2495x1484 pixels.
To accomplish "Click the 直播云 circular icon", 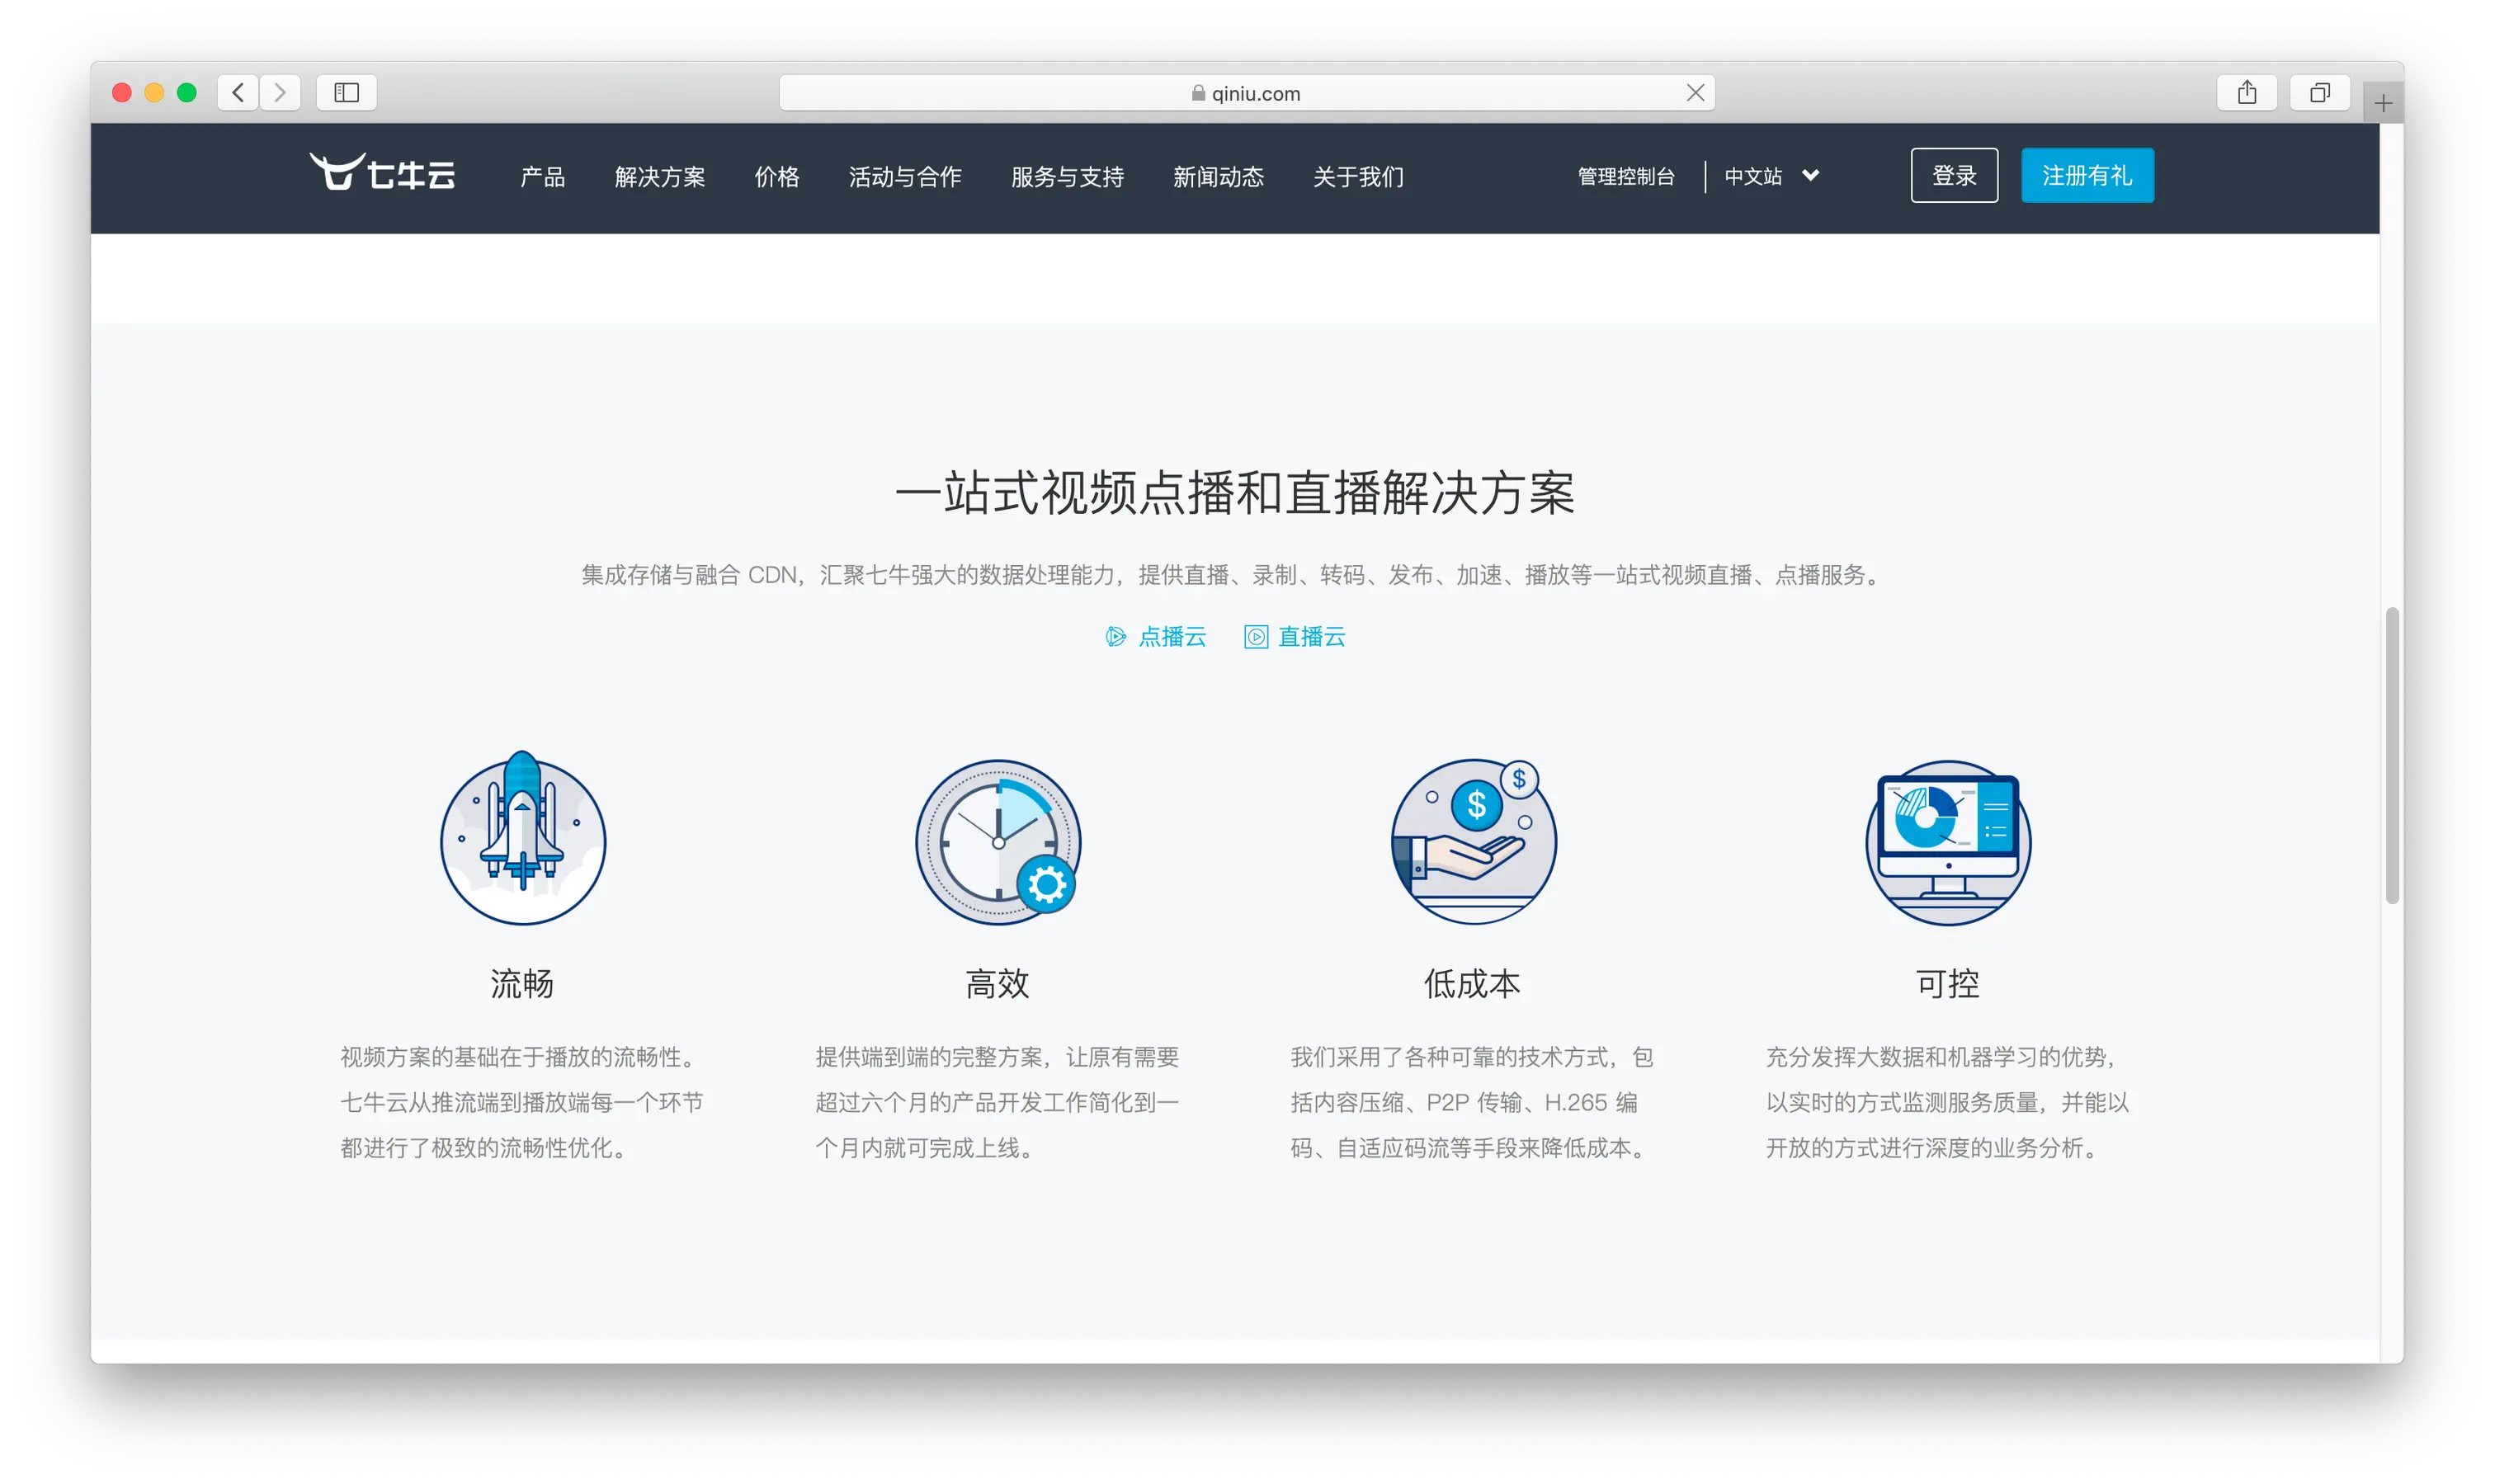I will tap(1256, 637).
